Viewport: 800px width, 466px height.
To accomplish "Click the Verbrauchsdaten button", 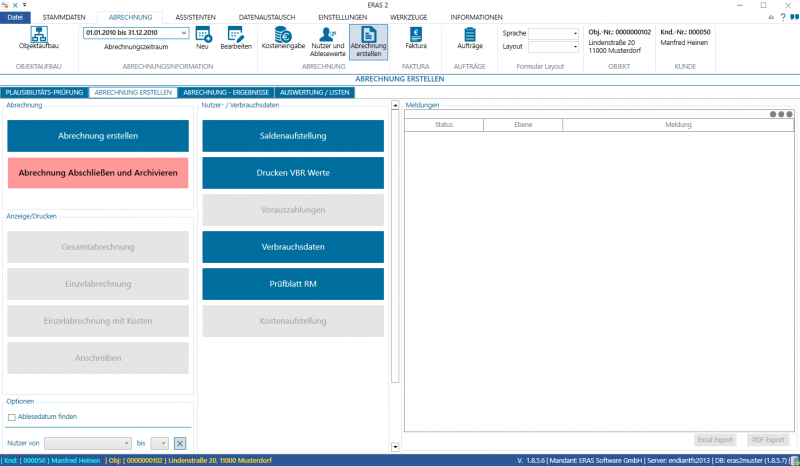I will tap(293, 247).
